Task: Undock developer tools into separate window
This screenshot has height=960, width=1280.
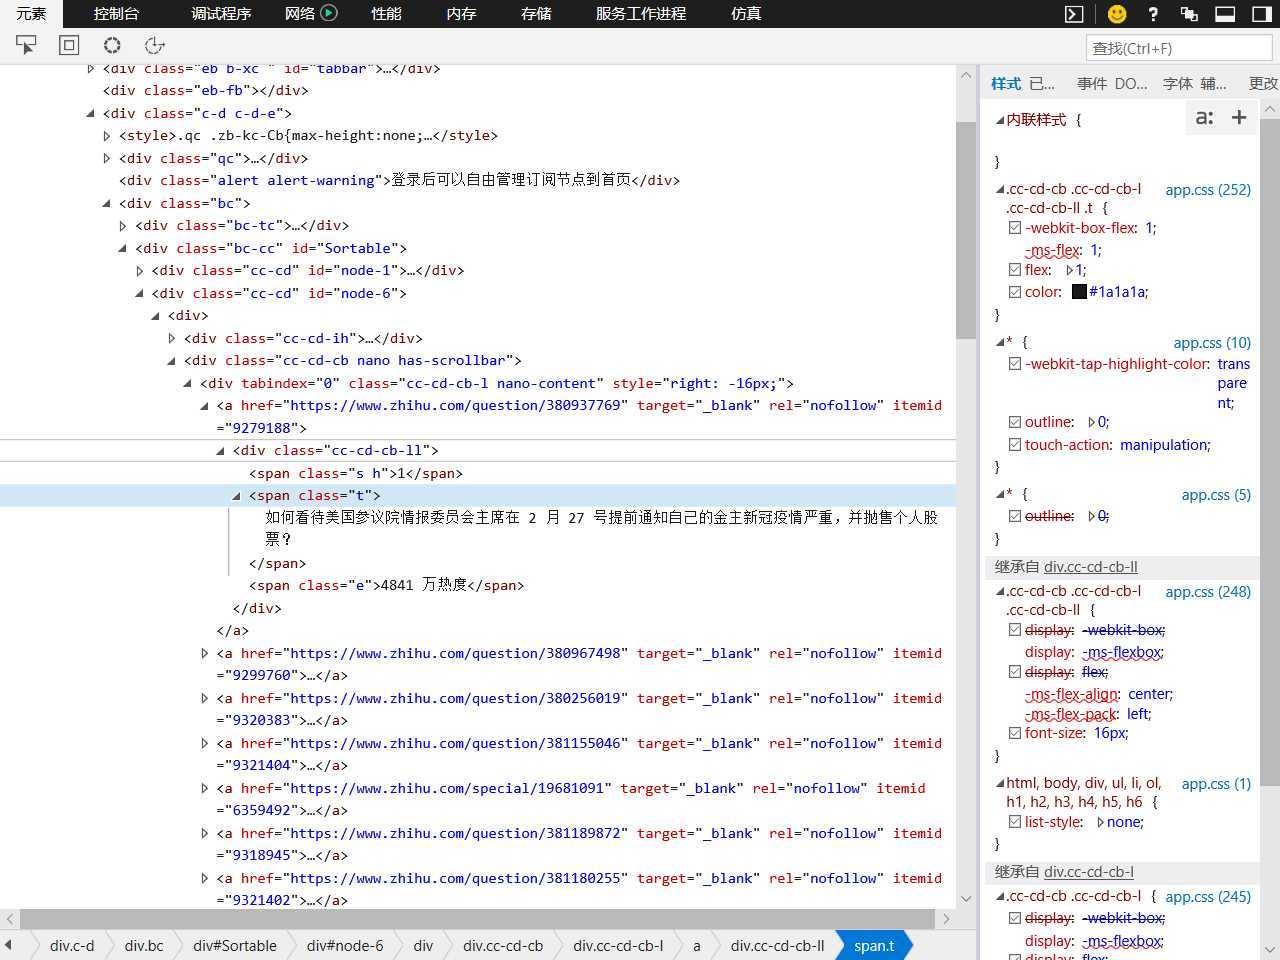Action: click(x=1189, y=14)
